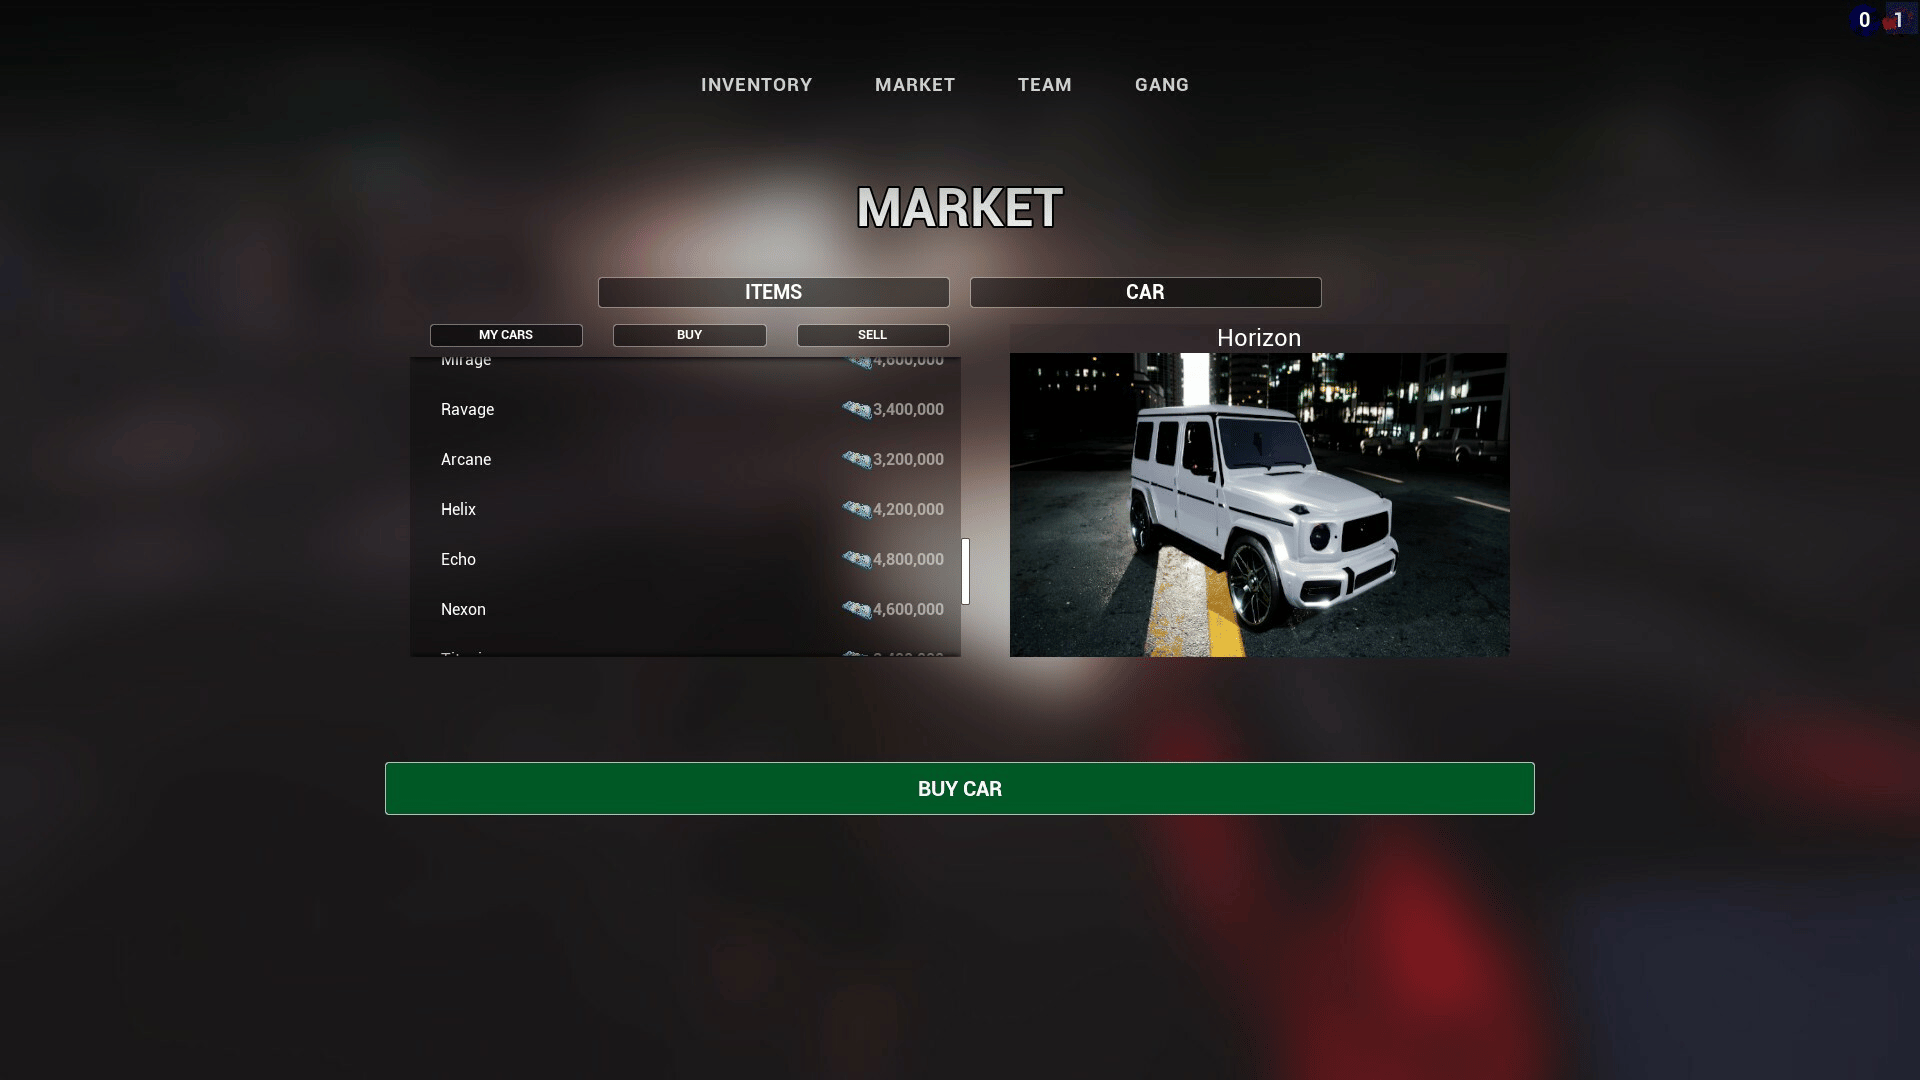This screenshot has height=1080, width=1920.
Task: Click the blue counter badge showing 0
Action: [x=1864, y=20]
